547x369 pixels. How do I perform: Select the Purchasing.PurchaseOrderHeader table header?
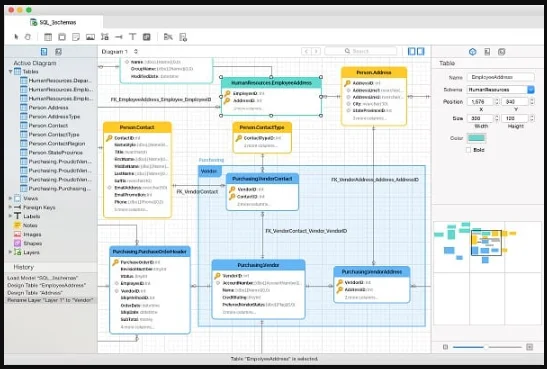pyautogui.click(x=150, y=251)
